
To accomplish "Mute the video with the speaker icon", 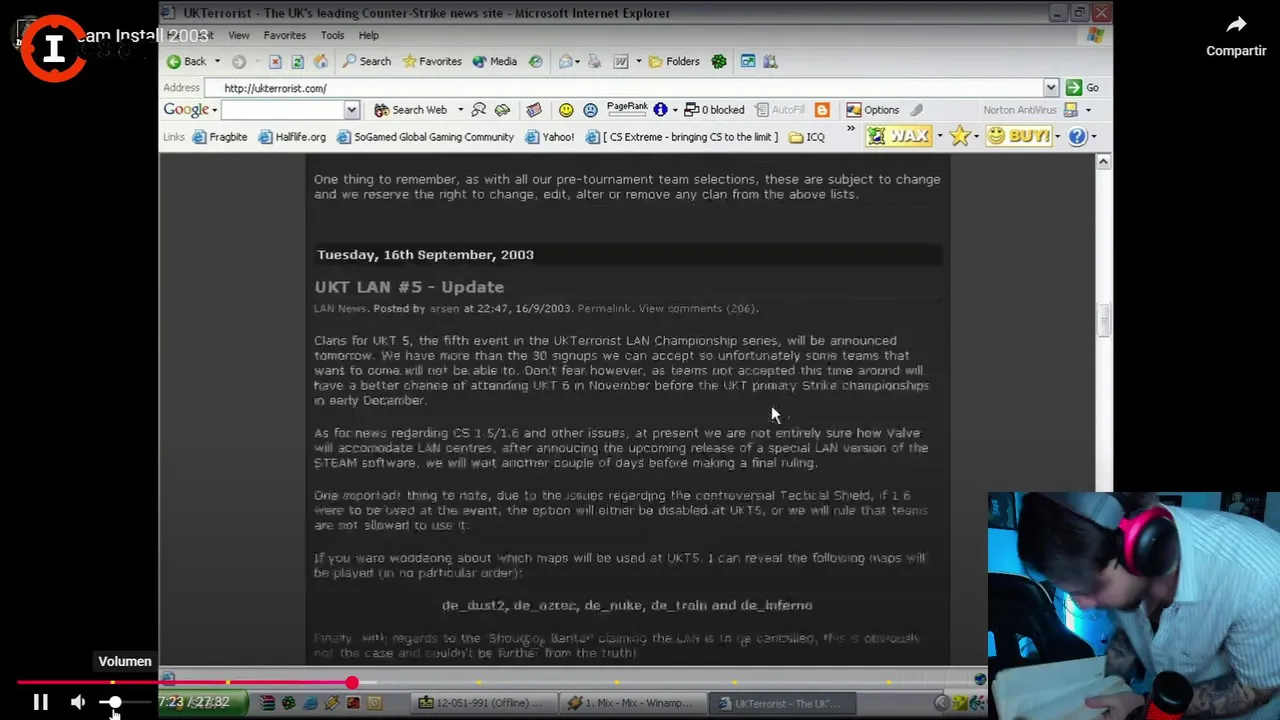I will [x=78, y=703].
